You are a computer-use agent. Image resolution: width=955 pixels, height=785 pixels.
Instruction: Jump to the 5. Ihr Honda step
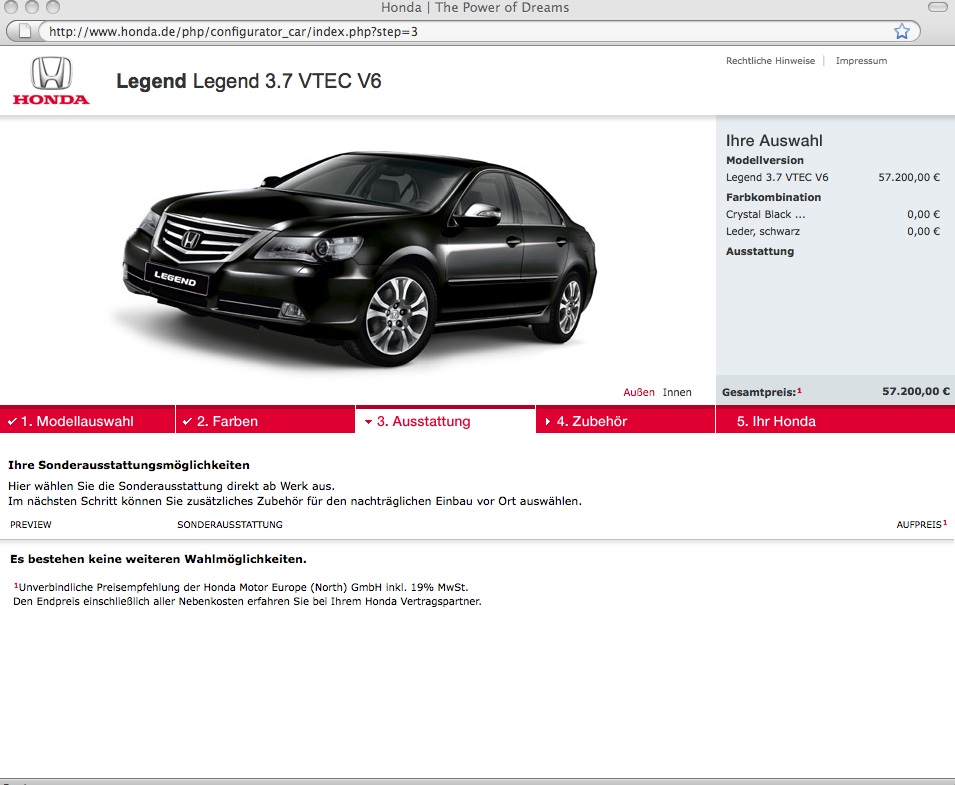pos(776,421)
